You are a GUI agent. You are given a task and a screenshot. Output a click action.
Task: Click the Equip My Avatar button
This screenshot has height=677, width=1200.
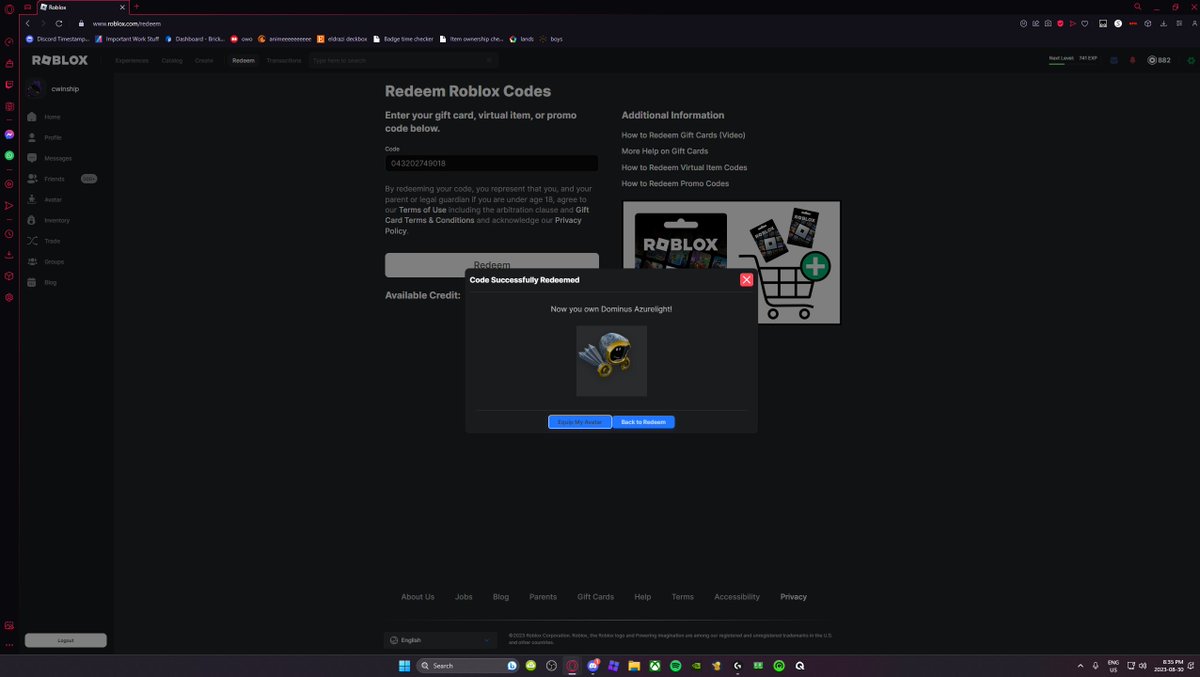click(x=580, y=422)
